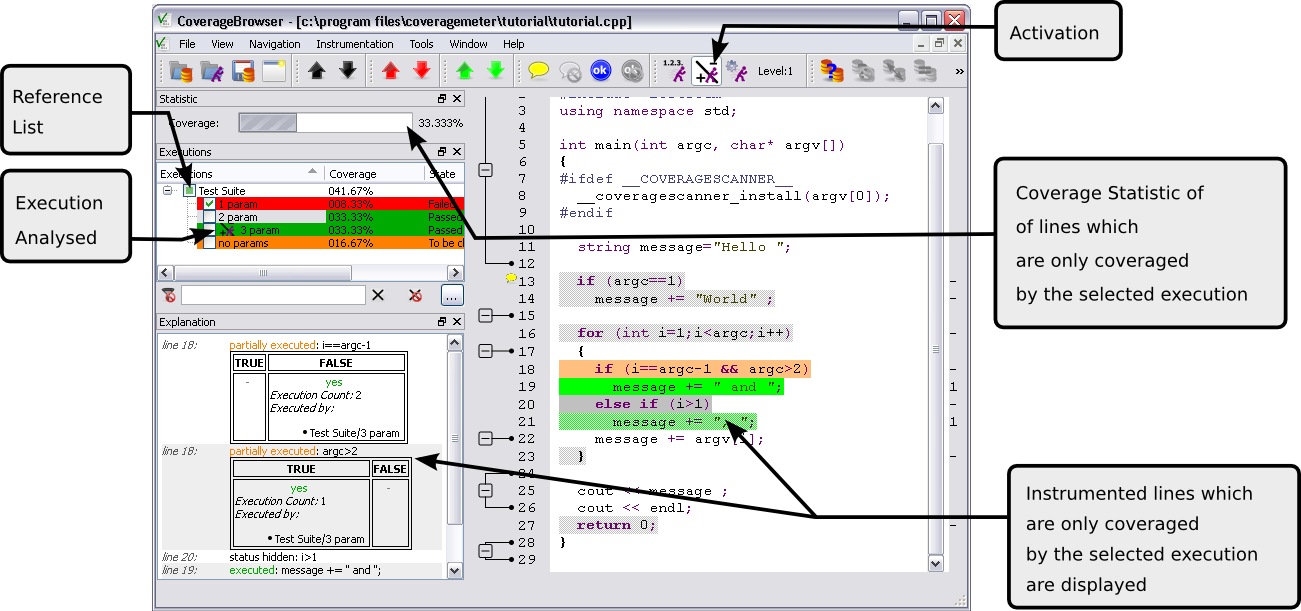Click the black up arrow navigation icon
The width and height of the screenshot is (1301, 611).
tap(317, 71)
